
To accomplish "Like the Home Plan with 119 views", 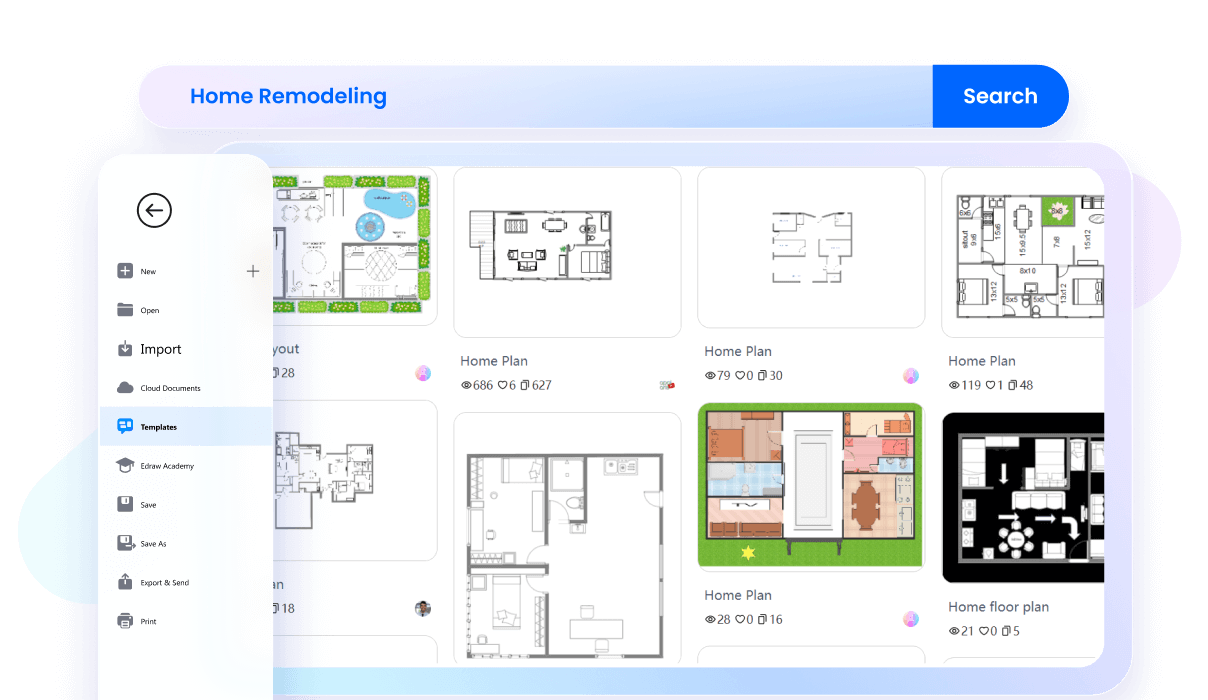I will (x=990, y=385).
